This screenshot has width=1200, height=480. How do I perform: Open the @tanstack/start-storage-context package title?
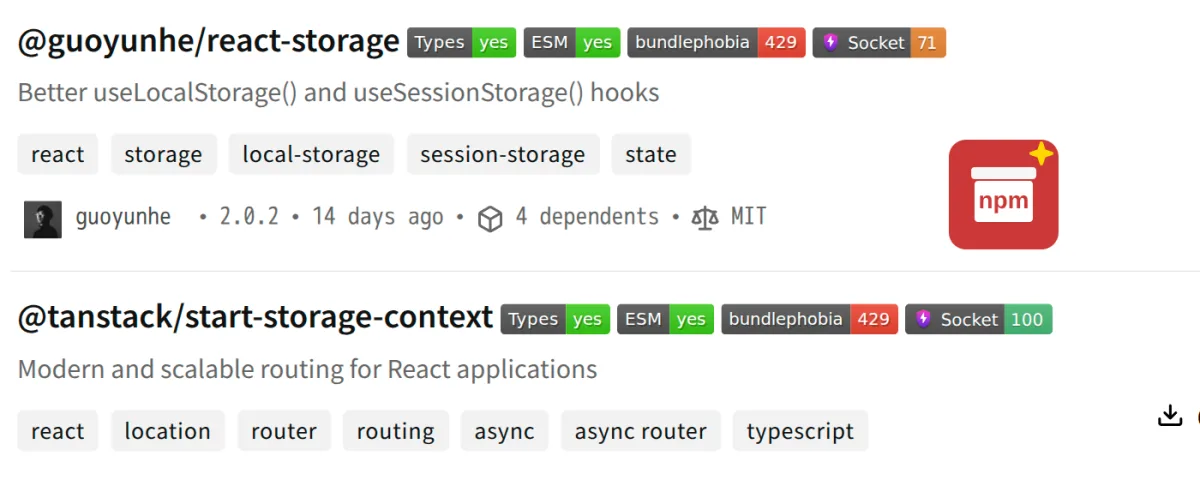point(256,318)
